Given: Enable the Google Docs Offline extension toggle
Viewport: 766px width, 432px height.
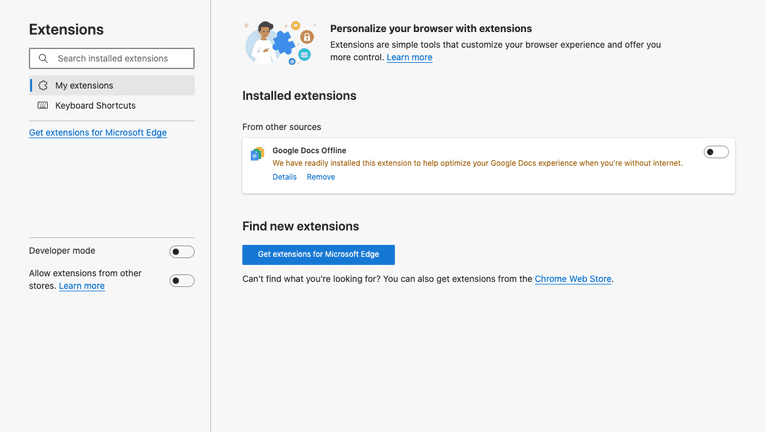Looking at the screenshot, I should pyautogui.click(x=716, y=152).
